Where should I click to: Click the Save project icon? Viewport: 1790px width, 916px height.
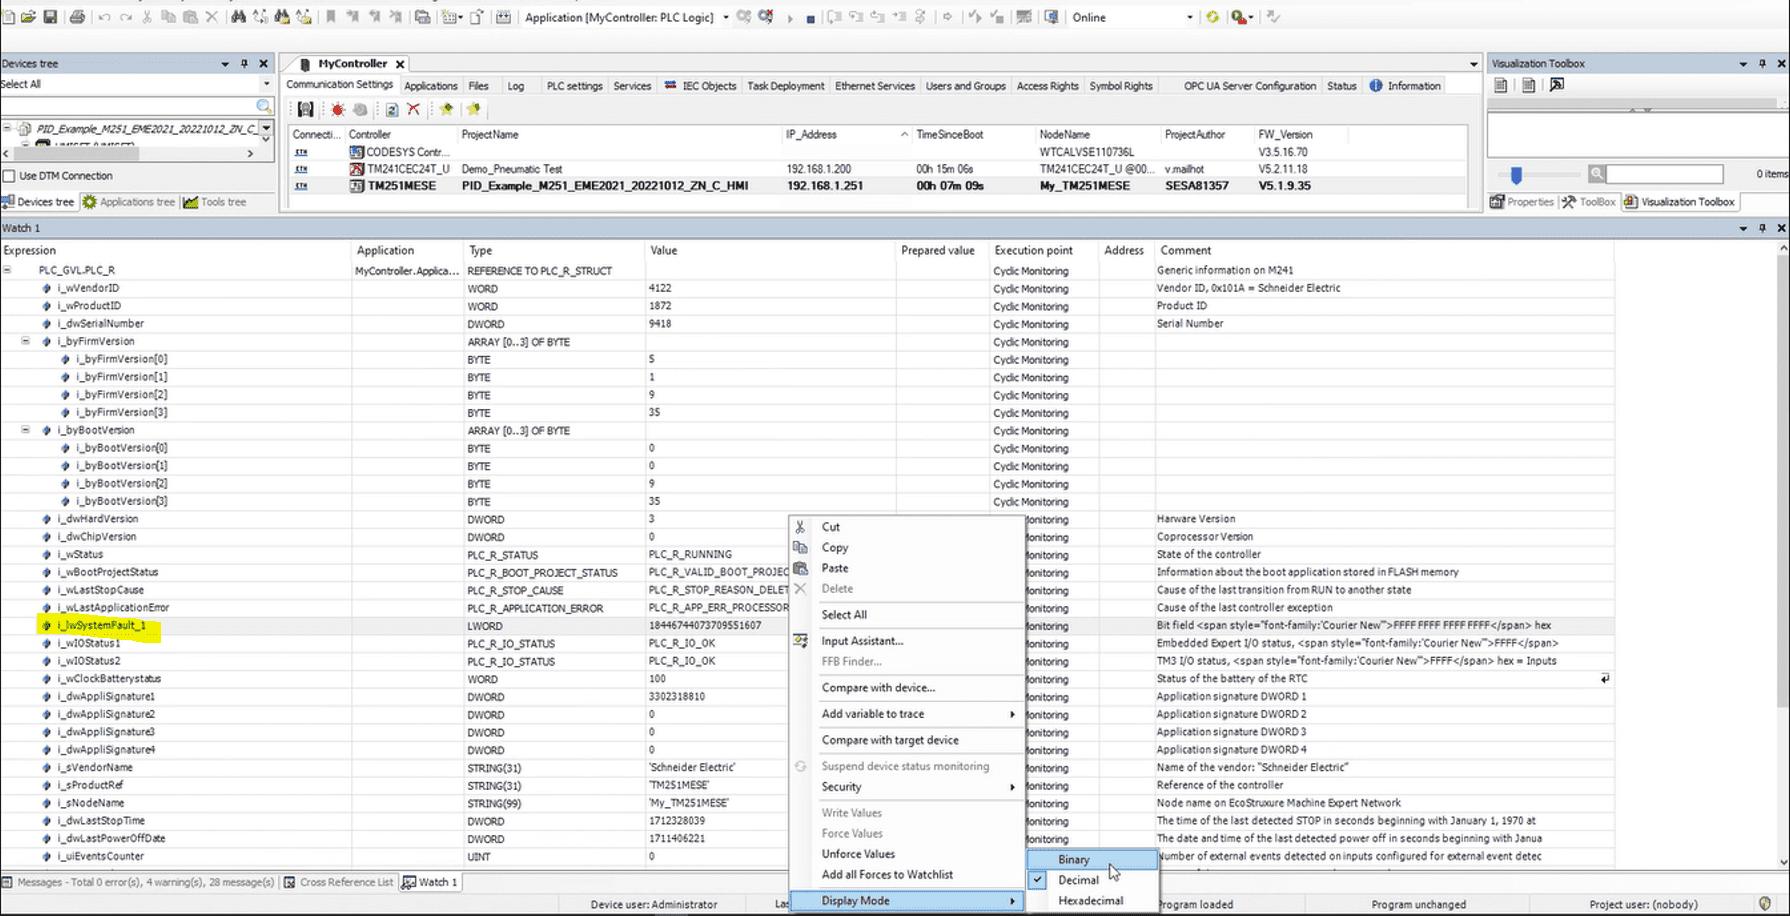[49, 17]
